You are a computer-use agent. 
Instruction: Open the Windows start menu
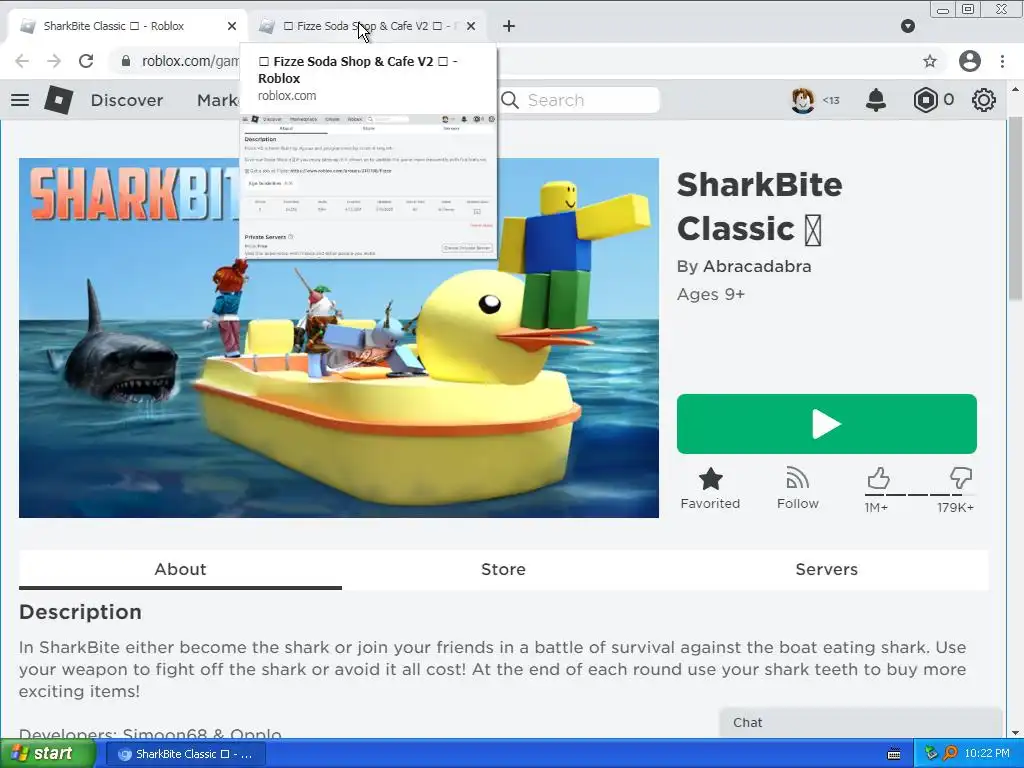(48, 754)
